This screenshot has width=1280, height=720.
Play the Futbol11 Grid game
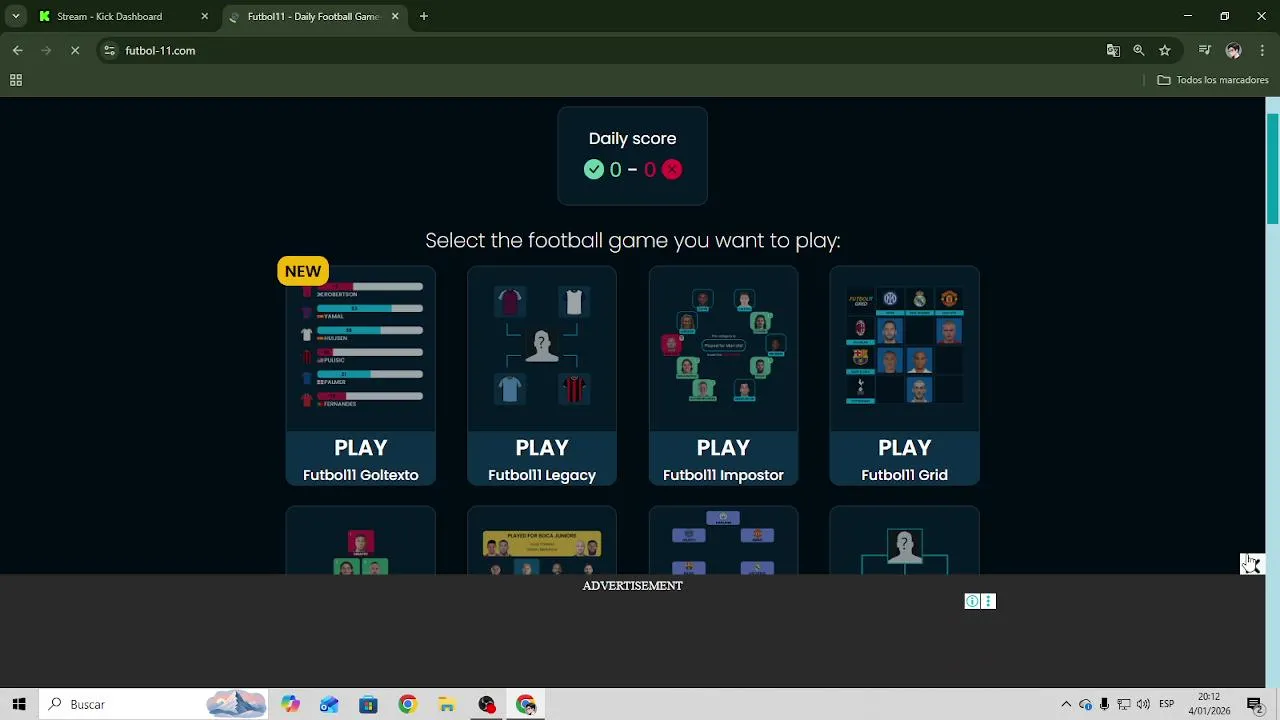904,460
